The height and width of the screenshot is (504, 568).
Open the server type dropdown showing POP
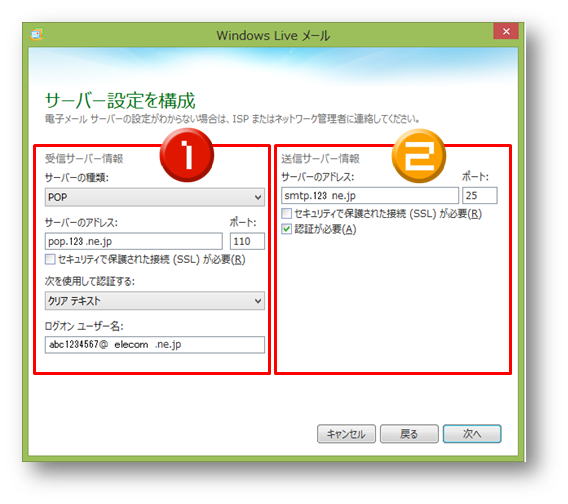[x=155, y=197]
